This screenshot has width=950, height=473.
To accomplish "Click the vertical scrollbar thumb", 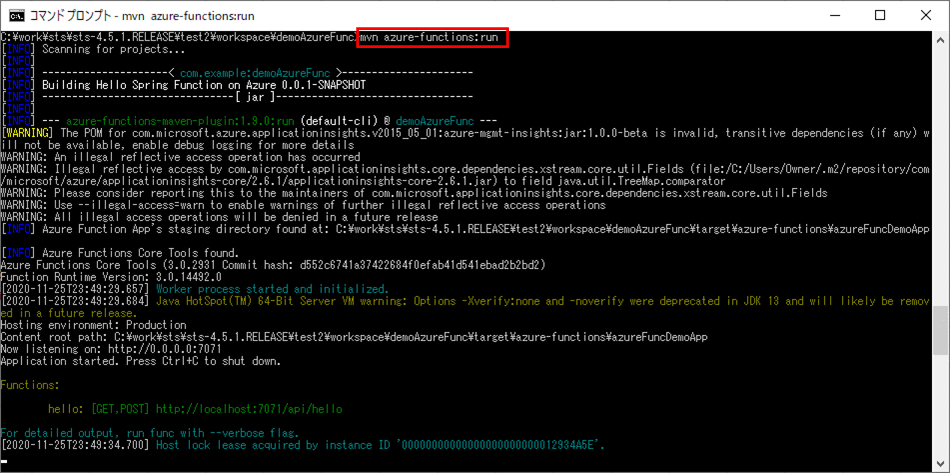I will click(x=941, y=330).
